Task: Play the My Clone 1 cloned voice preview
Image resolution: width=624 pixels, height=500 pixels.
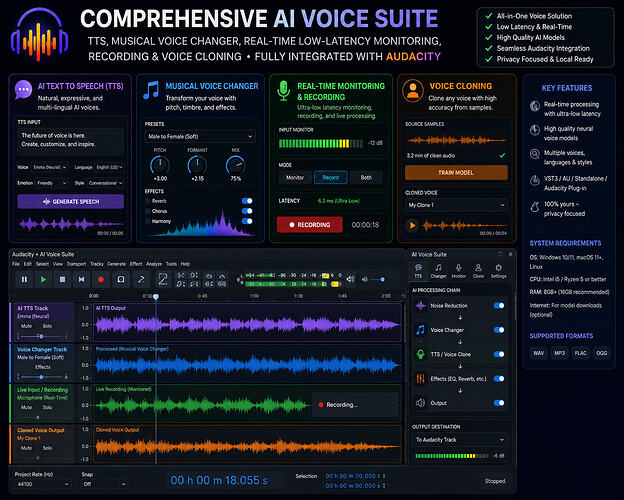Action: pyautogui.click(x=412, y=225)
